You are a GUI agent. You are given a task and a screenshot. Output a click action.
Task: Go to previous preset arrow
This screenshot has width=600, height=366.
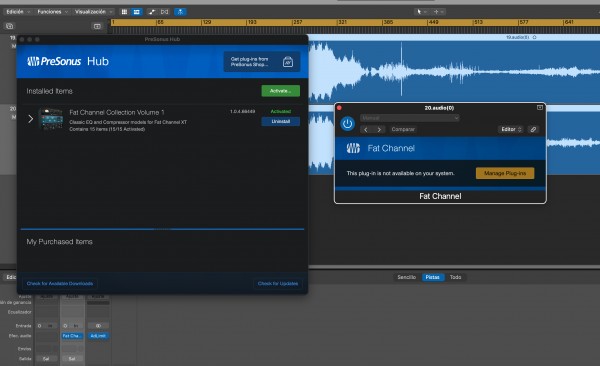point(366,129)
